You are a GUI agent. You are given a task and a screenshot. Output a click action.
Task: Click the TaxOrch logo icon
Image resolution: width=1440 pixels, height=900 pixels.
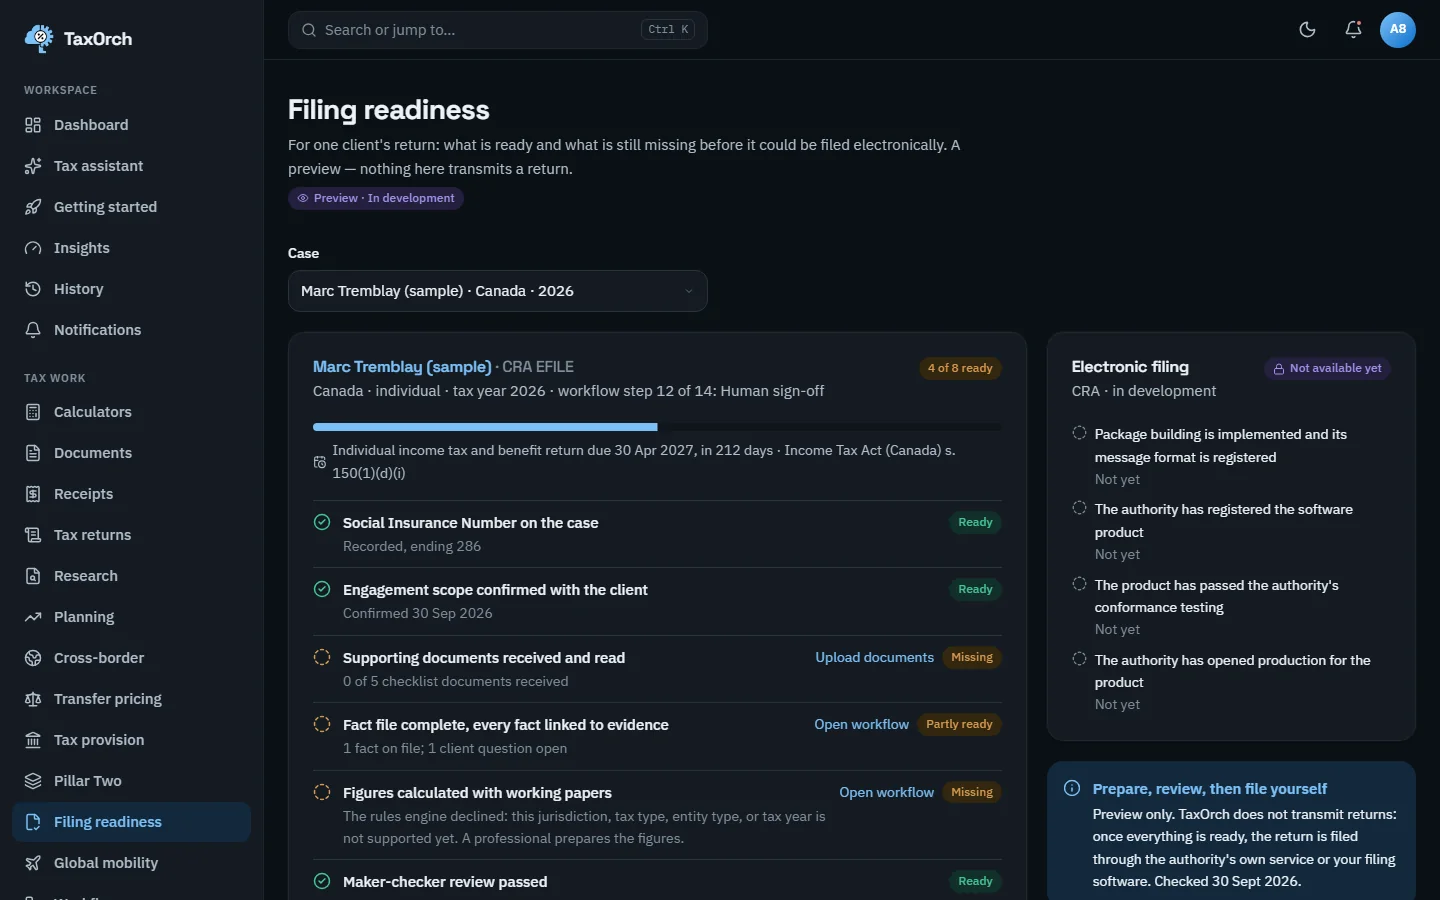click(39, 38)
